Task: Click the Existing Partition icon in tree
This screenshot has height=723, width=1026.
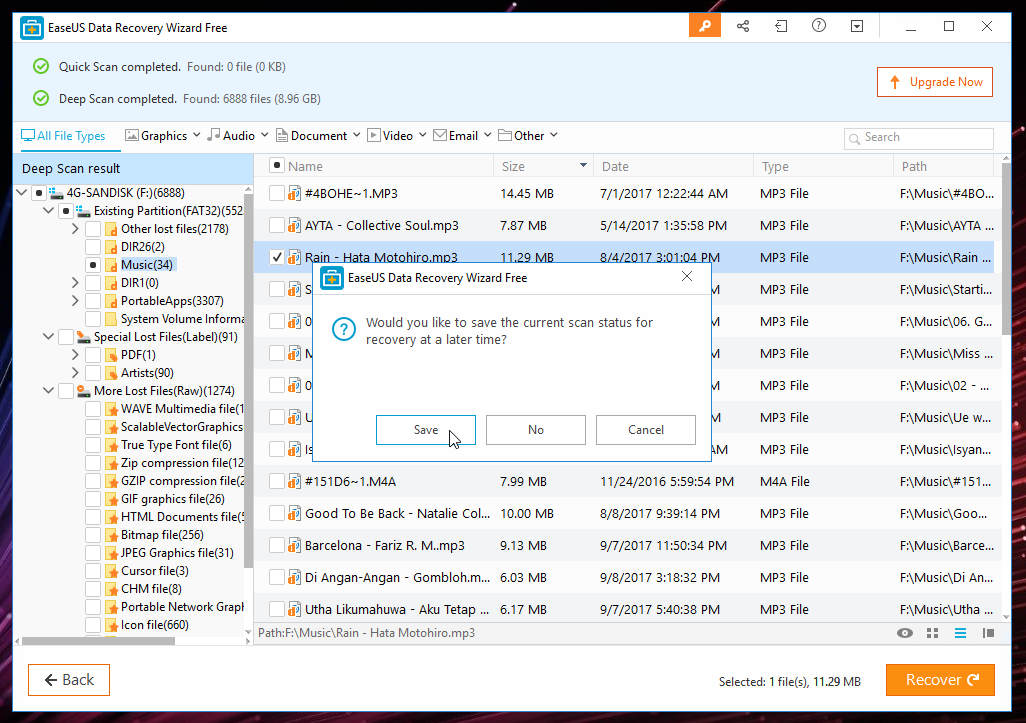Action: click(83, 211)
